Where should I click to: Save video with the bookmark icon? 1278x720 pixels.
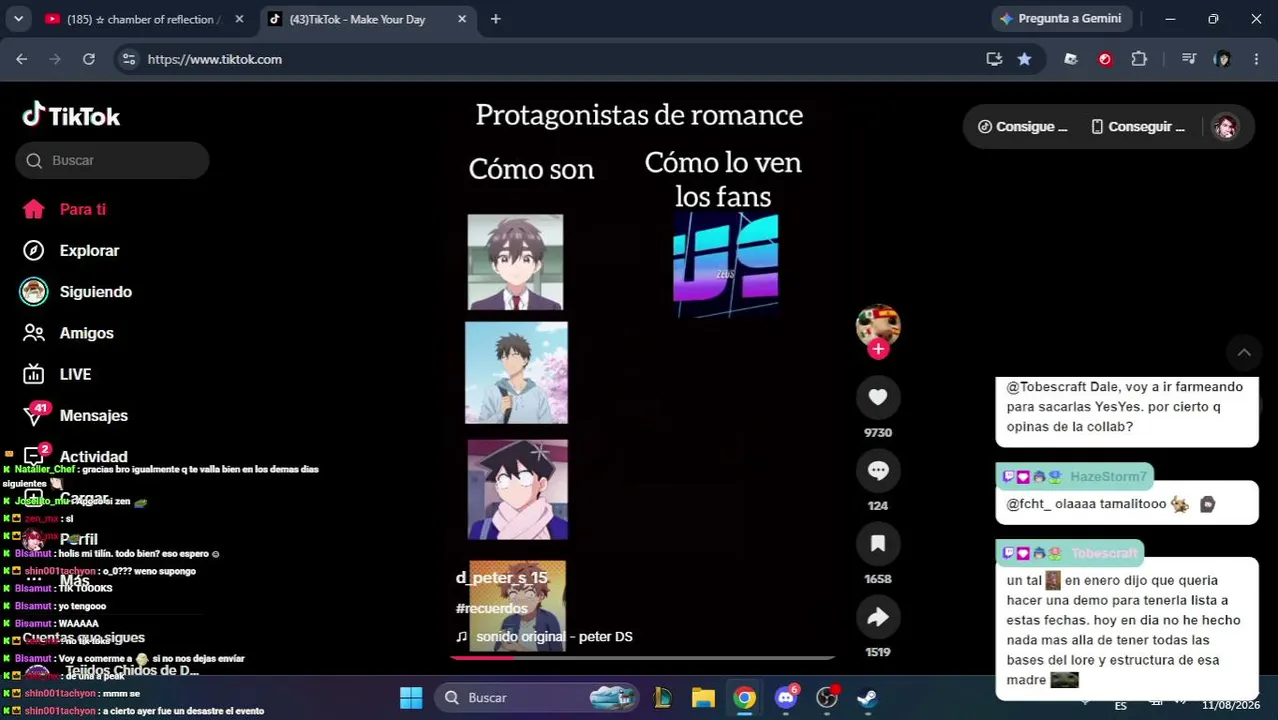[878, 543]
